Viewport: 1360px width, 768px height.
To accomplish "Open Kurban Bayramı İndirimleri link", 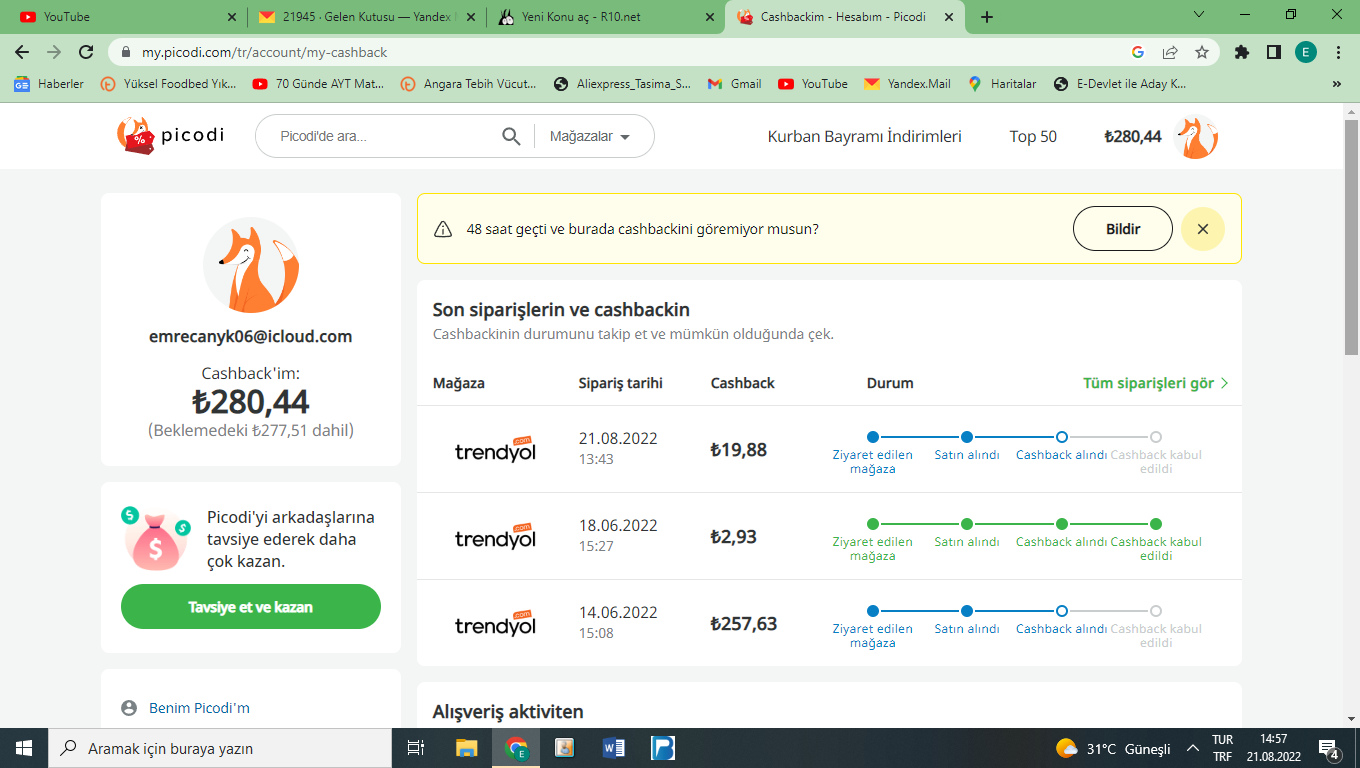I will point(864,137).
